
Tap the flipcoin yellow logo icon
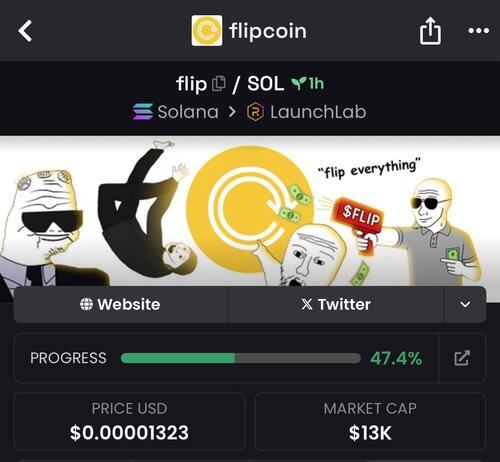[x=207, y=31]
